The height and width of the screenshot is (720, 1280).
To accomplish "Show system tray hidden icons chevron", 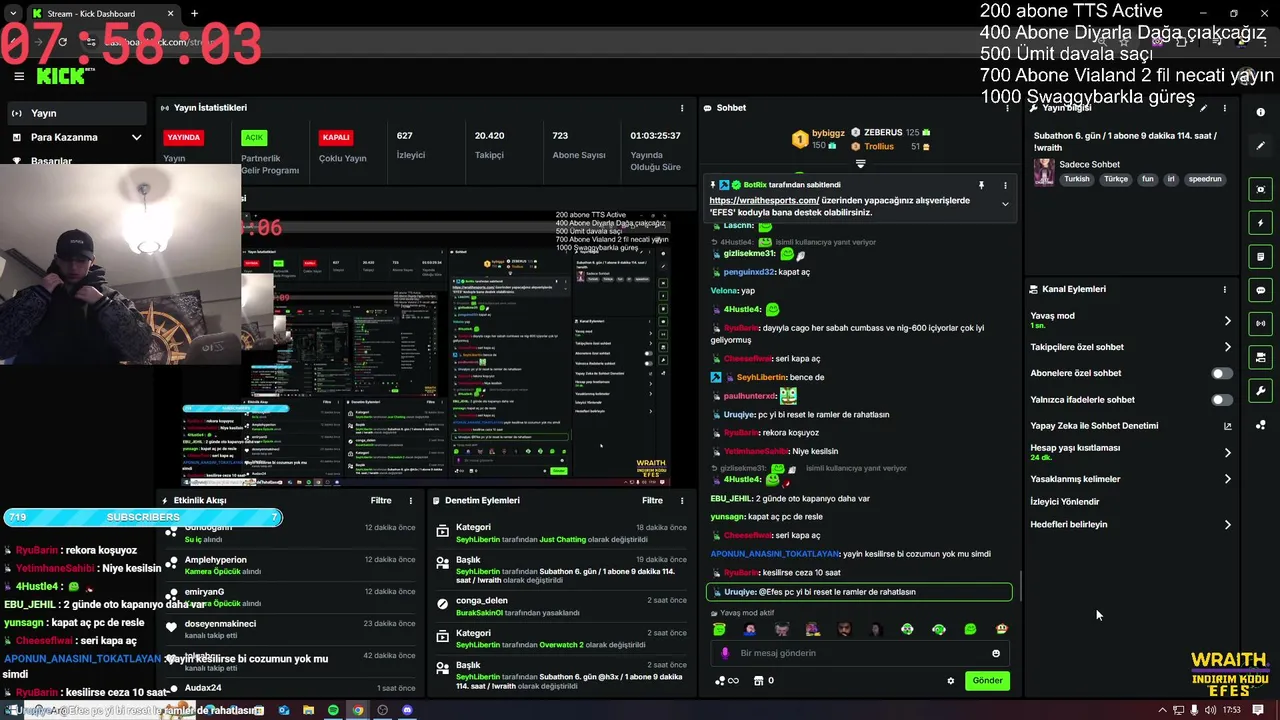I will coord(1162,710).
